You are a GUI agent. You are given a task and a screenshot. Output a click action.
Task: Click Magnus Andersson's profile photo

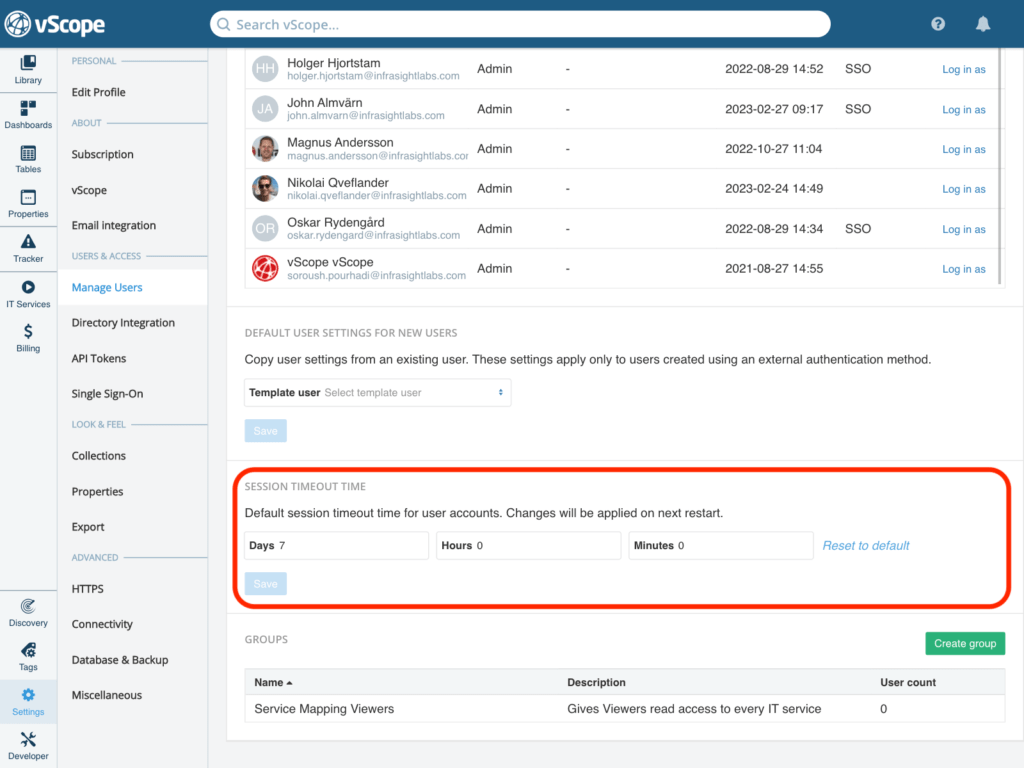point(265,149)
